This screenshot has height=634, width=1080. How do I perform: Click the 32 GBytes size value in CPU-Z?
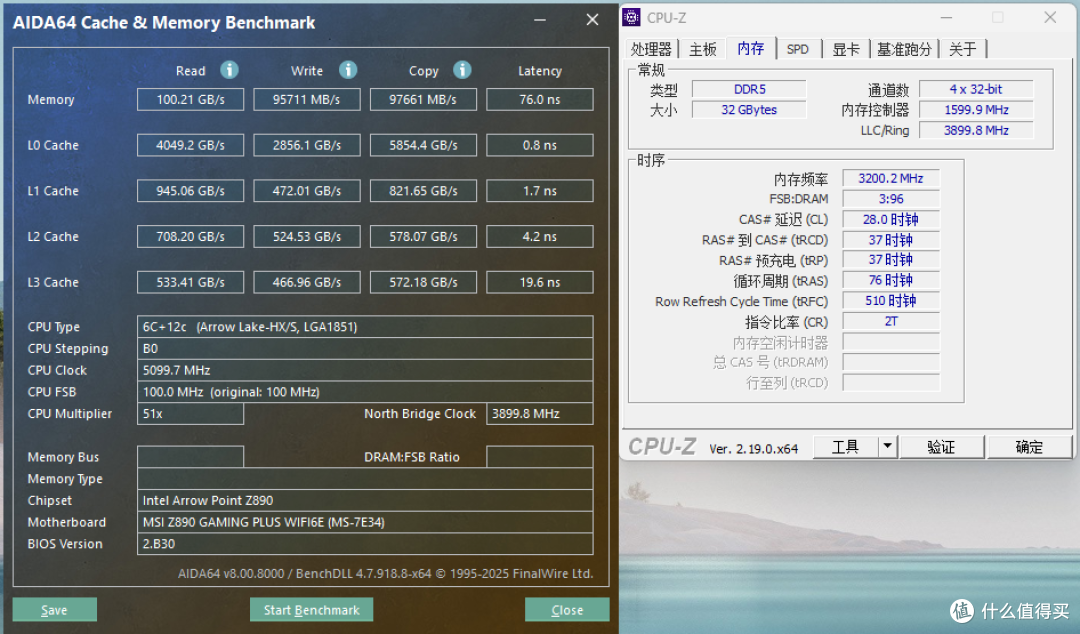click(x=749, y=110)
